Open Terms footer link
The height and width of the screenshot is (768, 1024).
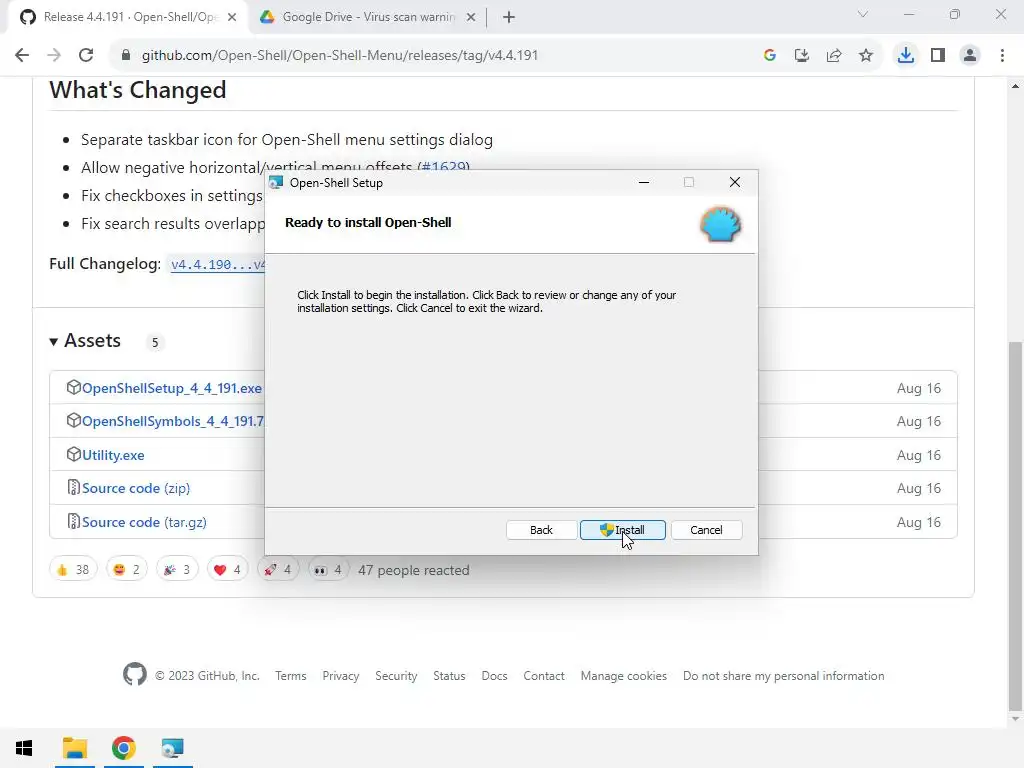(291, 676)
